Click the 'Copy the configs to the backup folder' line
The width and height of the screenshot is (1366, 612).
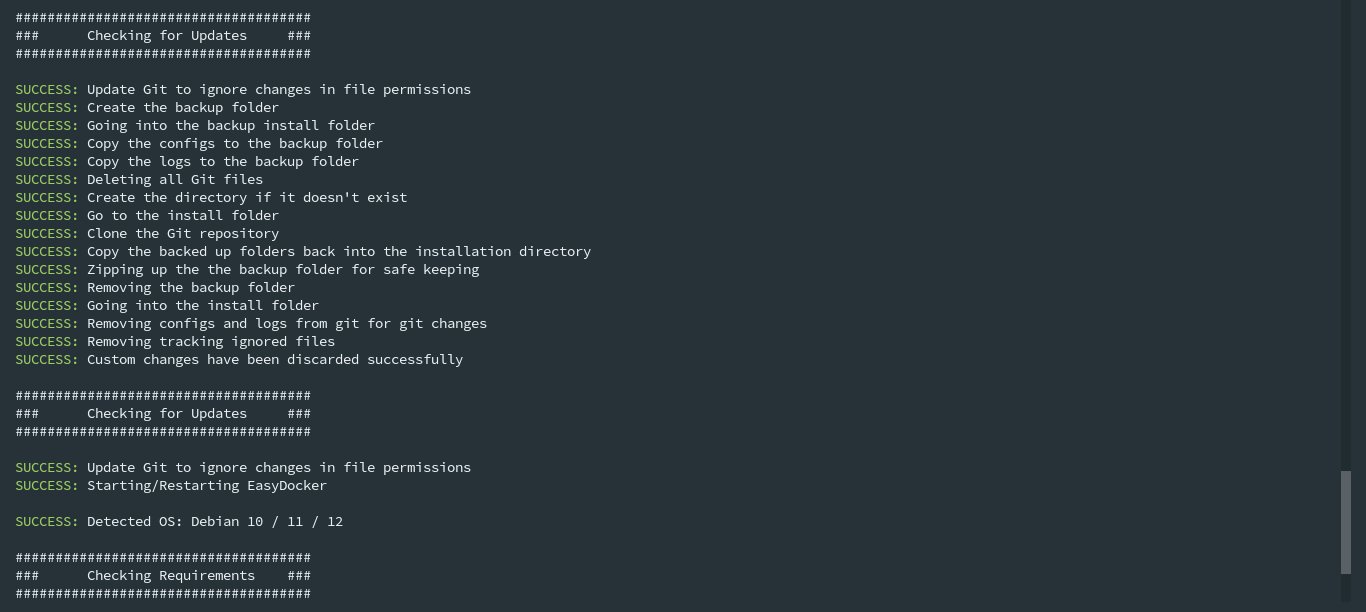pyautogui.click(x=199, y=143)
